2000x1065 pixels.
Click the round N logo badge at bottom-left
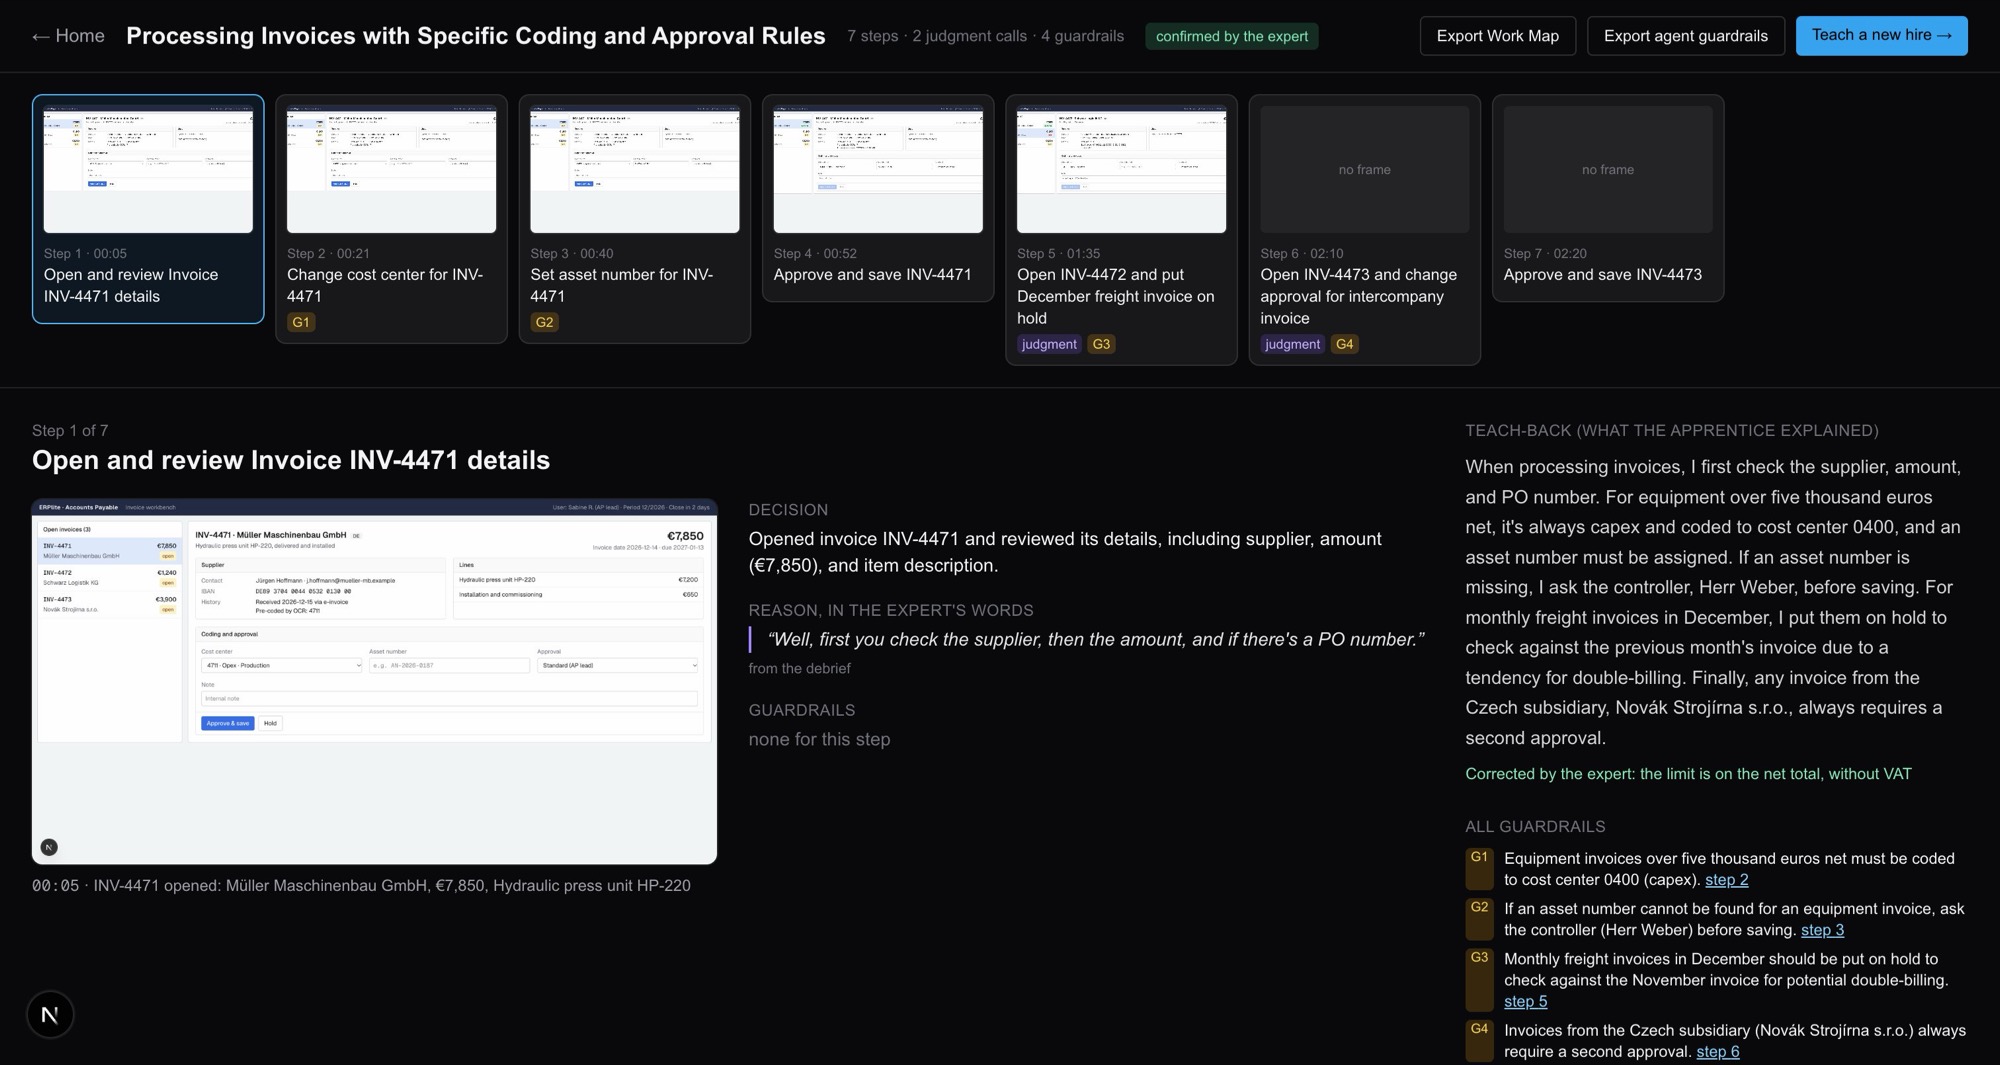click(x=50, y=1015)
